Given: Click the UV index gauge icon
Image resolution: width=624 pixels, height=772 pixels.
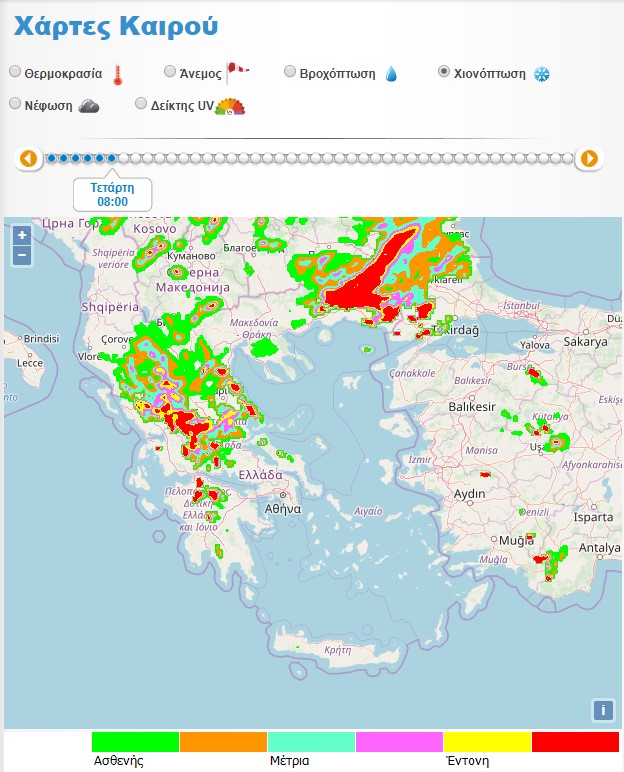Looking at the screenshot, I should point(230,106).
